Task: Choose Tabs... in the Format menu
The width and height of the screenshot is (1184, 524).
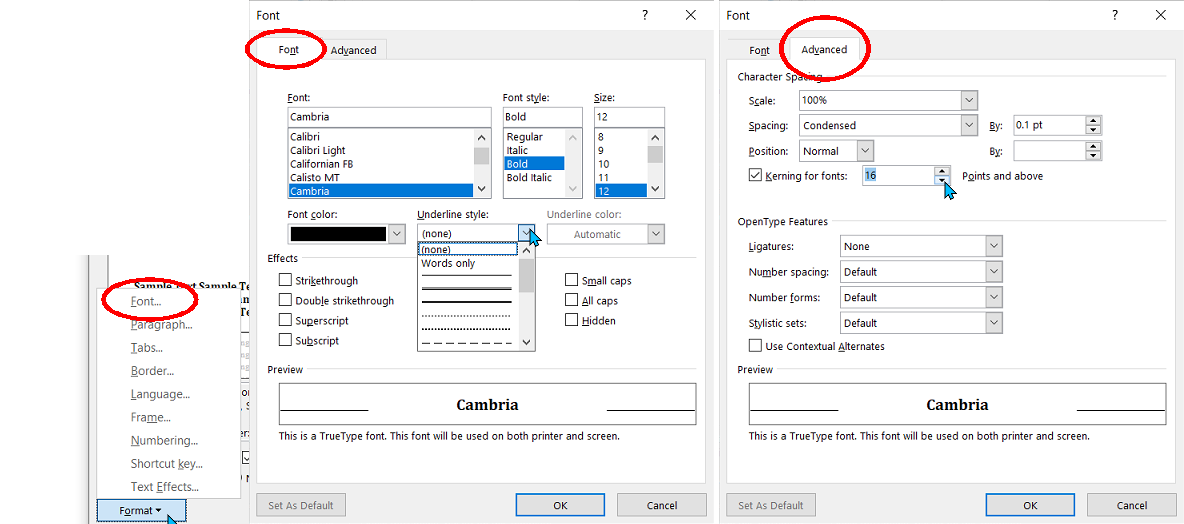Action: pyautogui.click(x=146, y=348)
